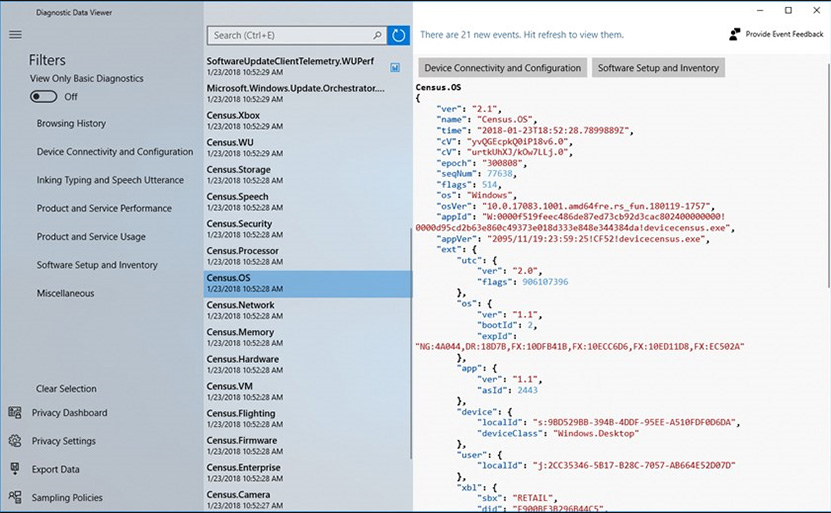Screen dimensions: 831x513
Task: Click Clear Selection
Action: click(66, 388)
